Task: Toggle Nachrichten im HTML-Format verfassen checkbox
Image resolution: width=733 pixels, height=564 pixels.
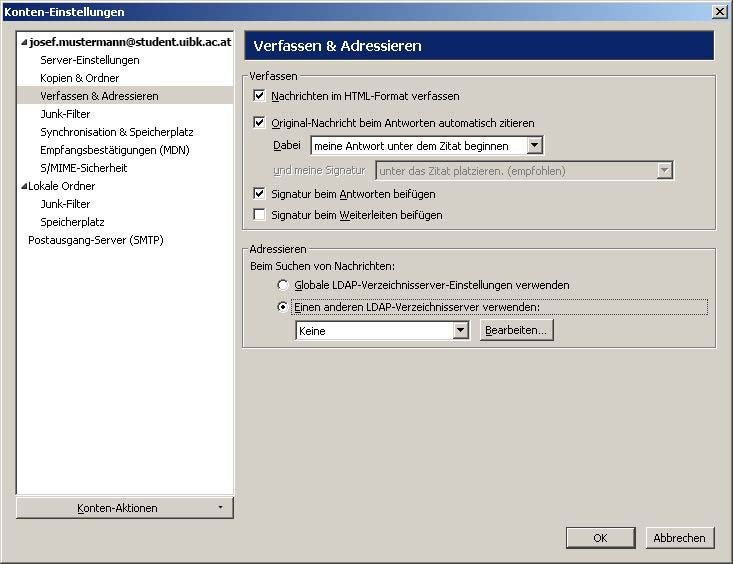Action: pos(260,96)
